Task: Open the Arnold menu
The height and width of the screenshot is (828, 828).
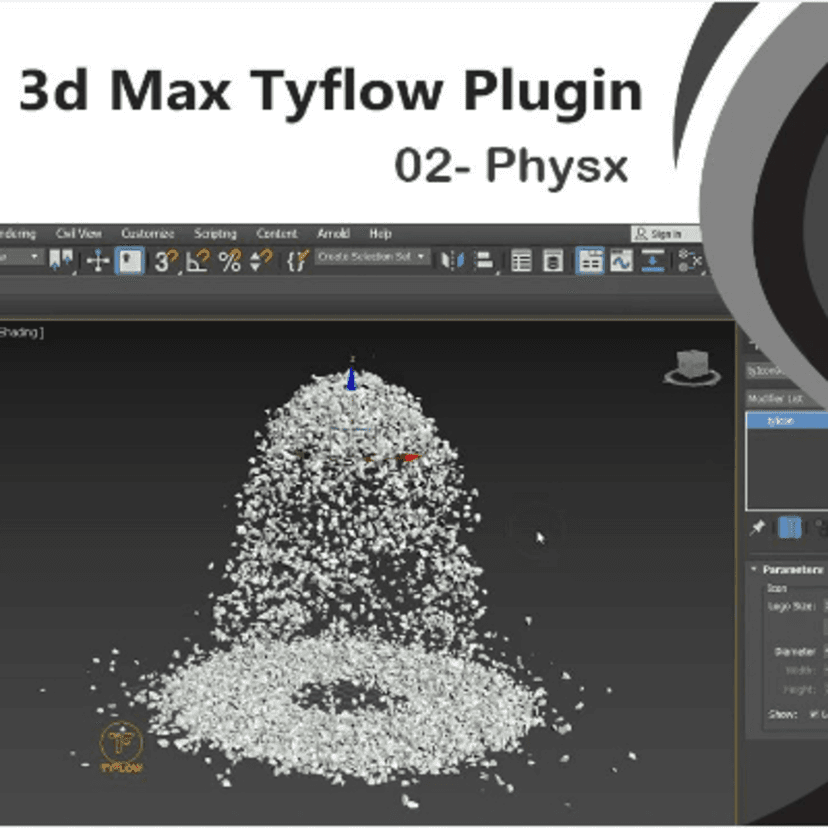Action: click(x=333, y=233)
